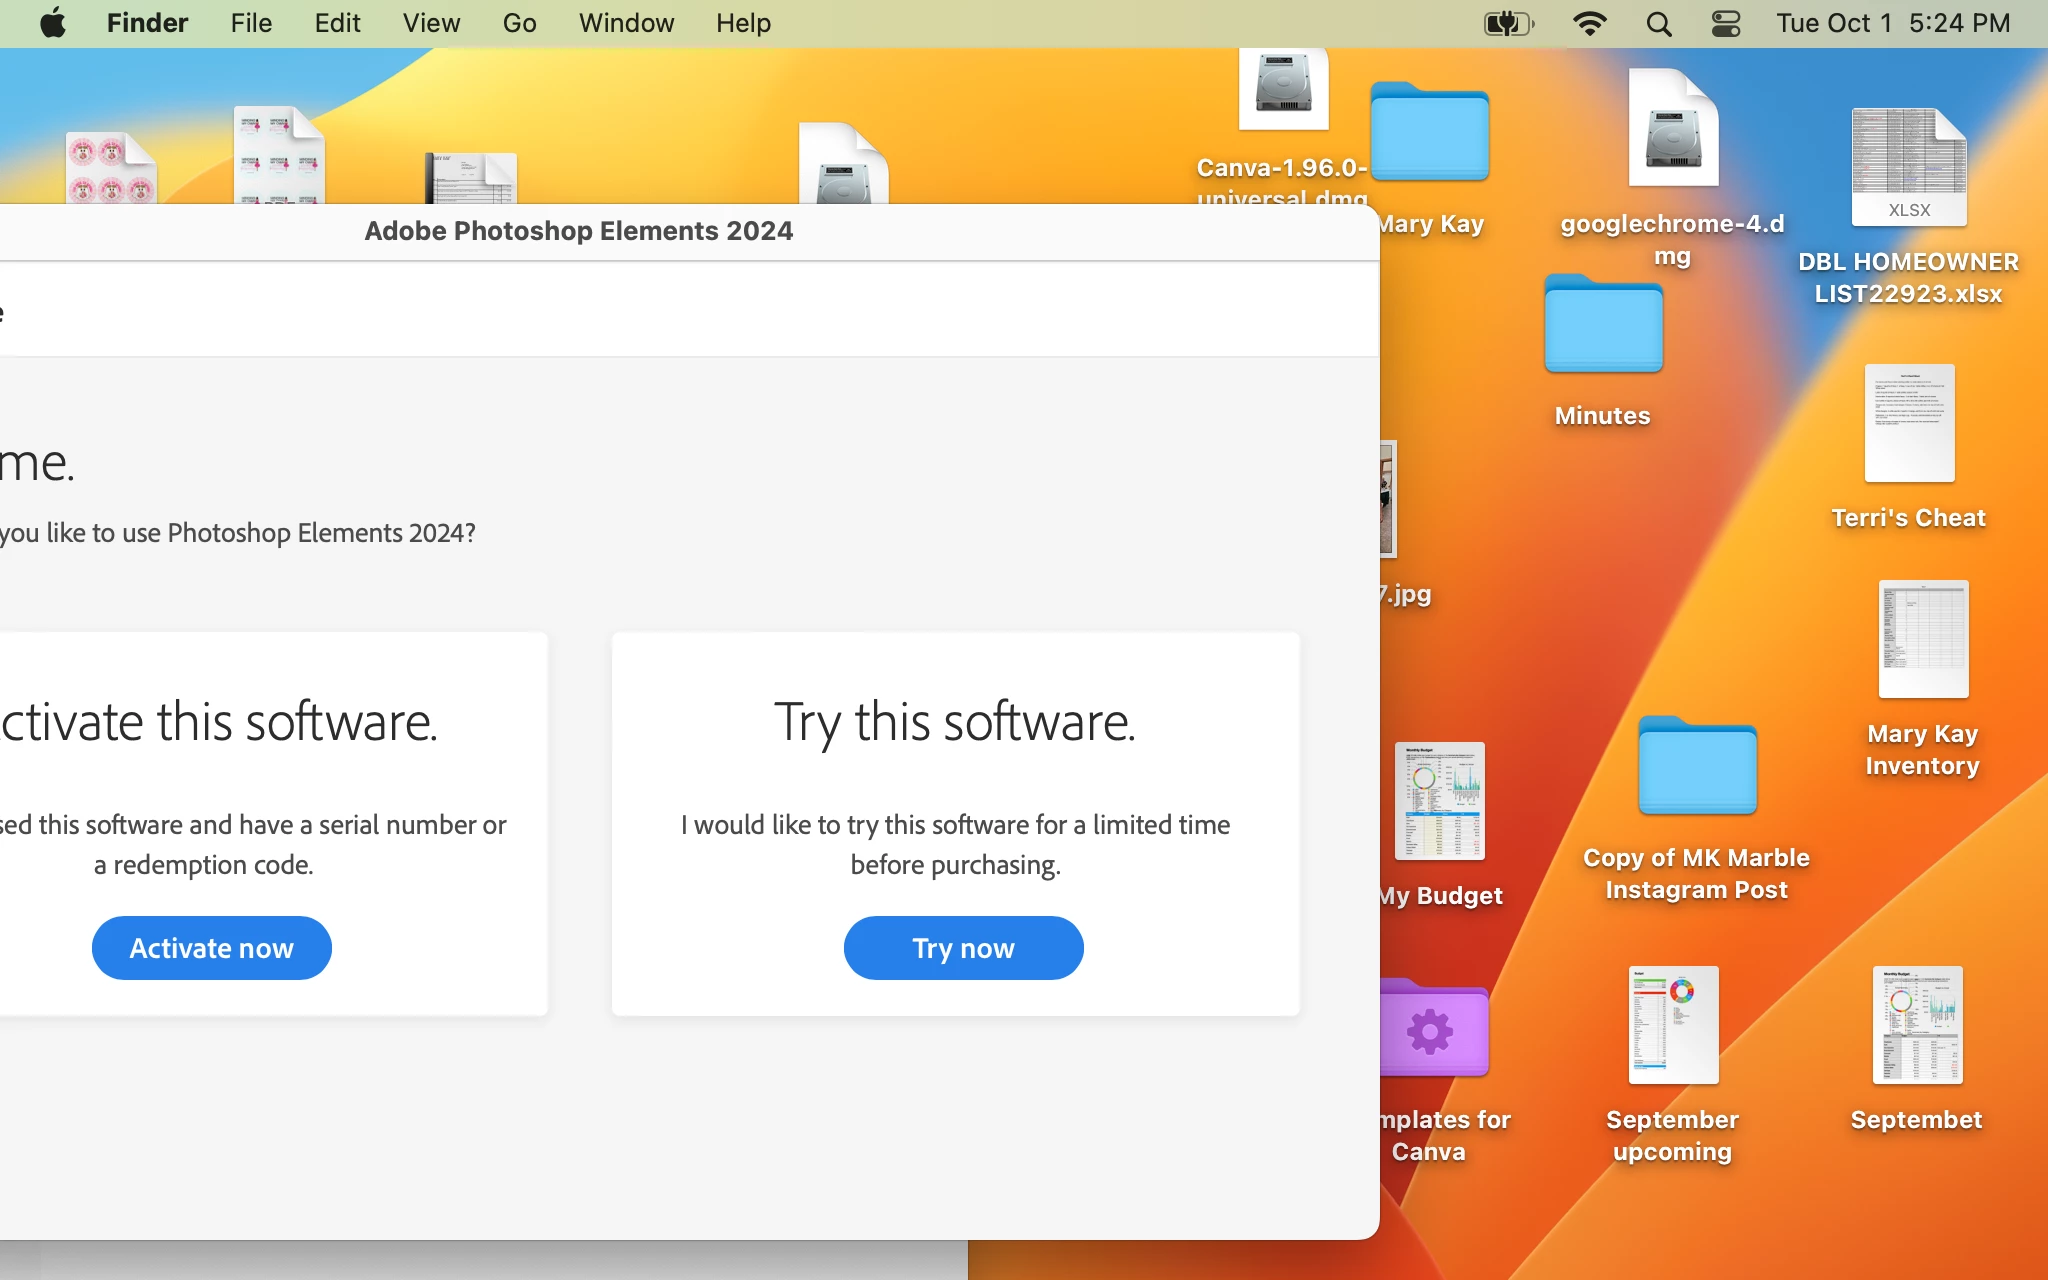Select DBL HOMEOWNER LIST22923.xlsx spreadsheet file
The image size is (2048, 1280).
[x=1908, y=167]
